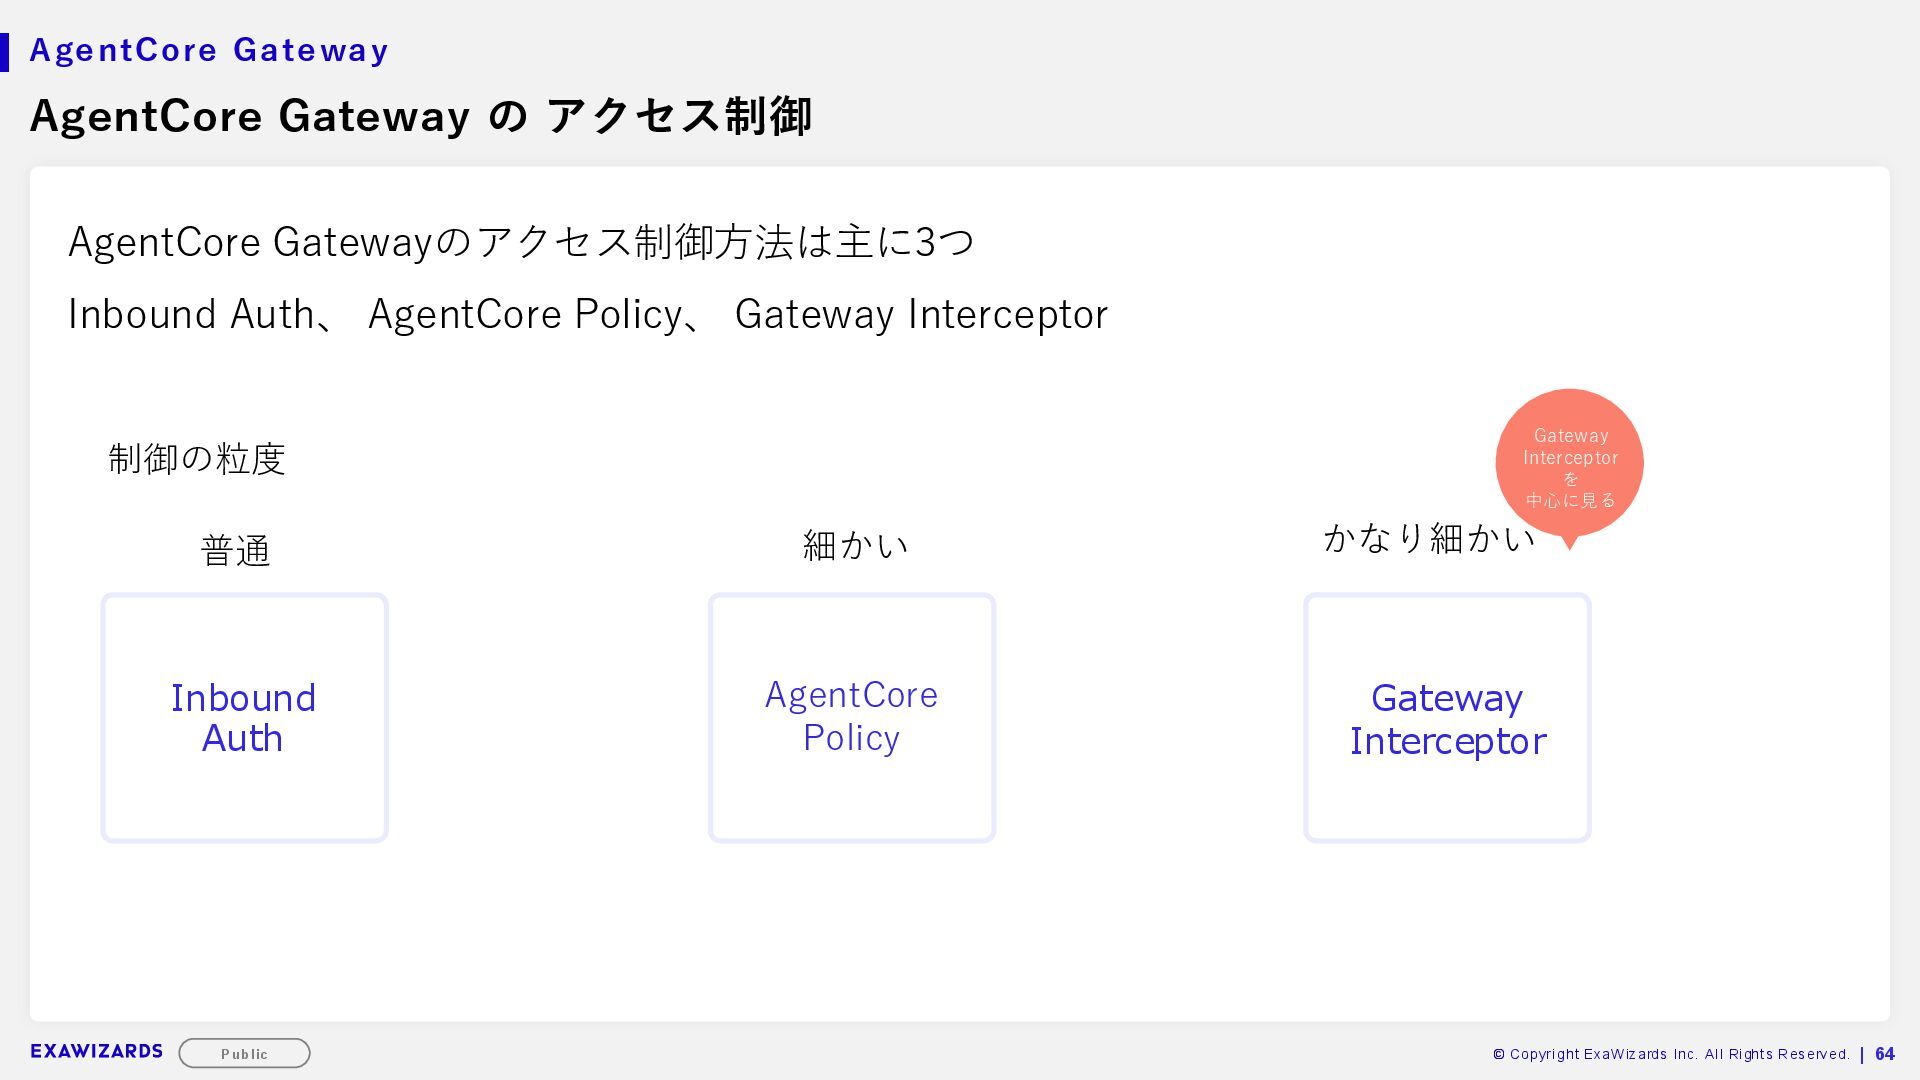Click the AgentCore Policy box
Viewport: 1920px width, 1080px height.
coord(851,718)
